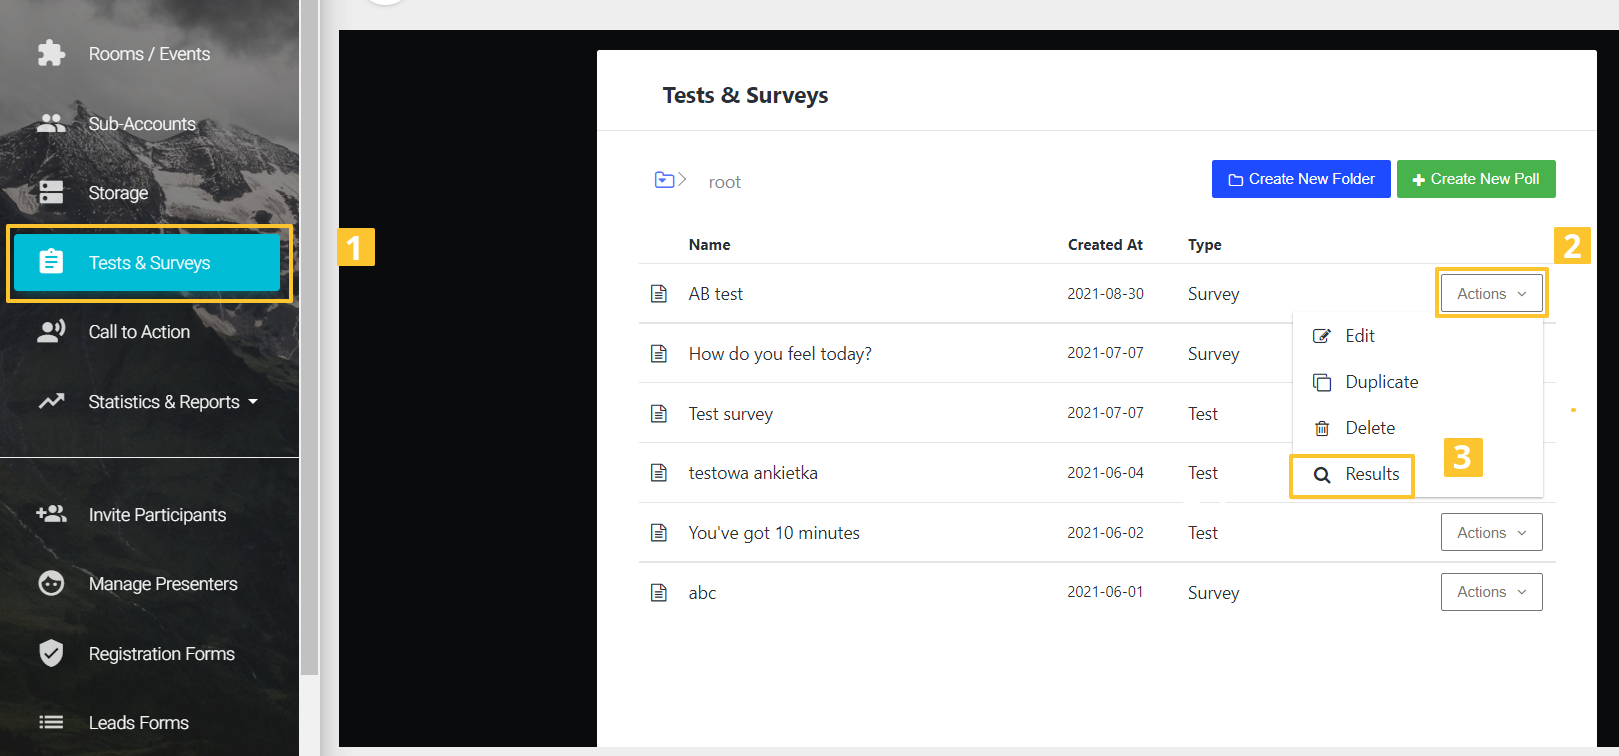Screen dimensions: 1619x756
Task: Click the Type column header
Action: tap(1204, 245)
